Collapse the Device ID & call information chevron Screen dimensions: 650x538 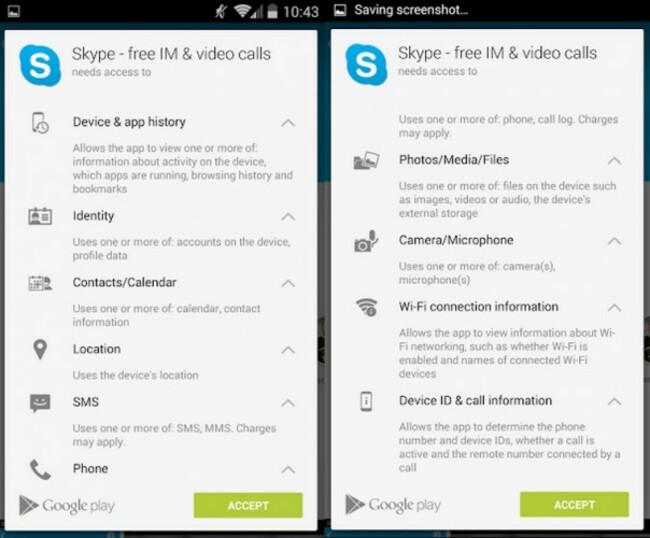point(614,401)
